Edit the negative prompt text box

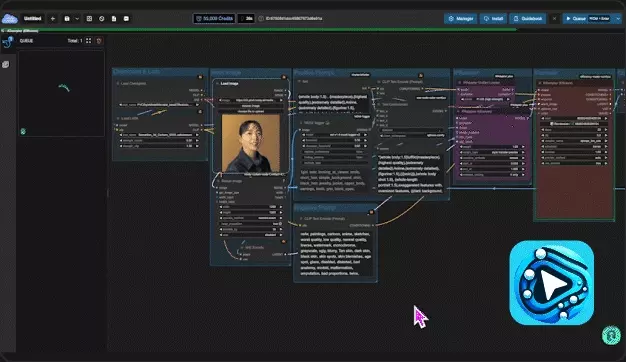(x=335, y=253)
